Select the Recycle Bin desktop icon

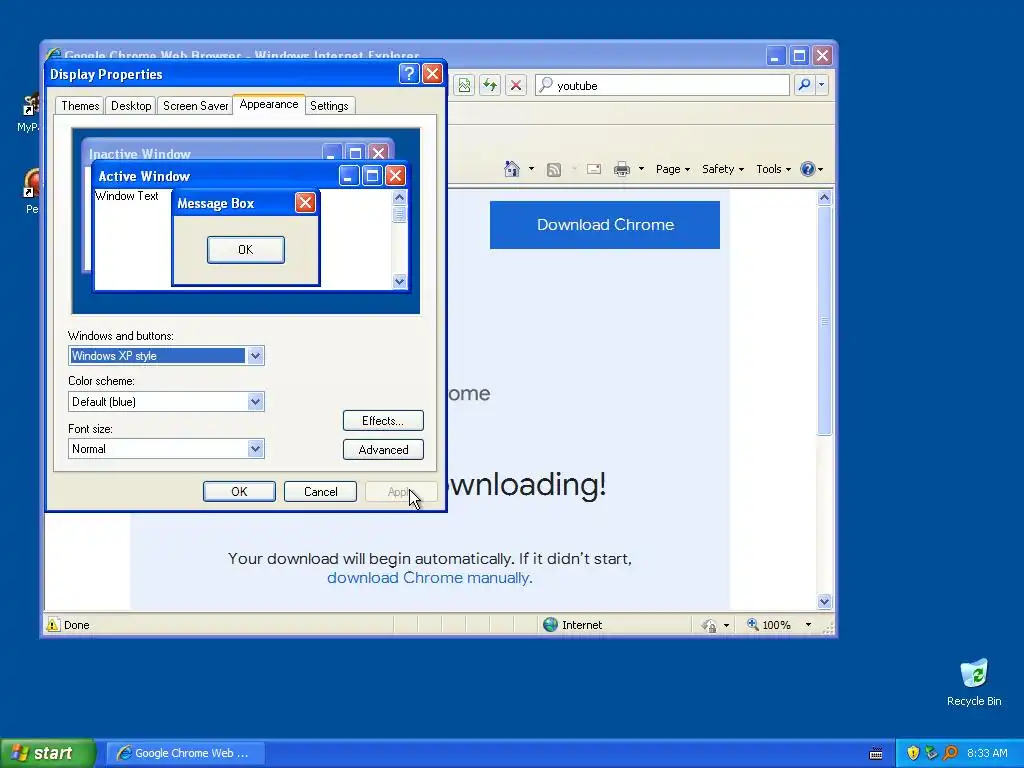coord(974,682)
